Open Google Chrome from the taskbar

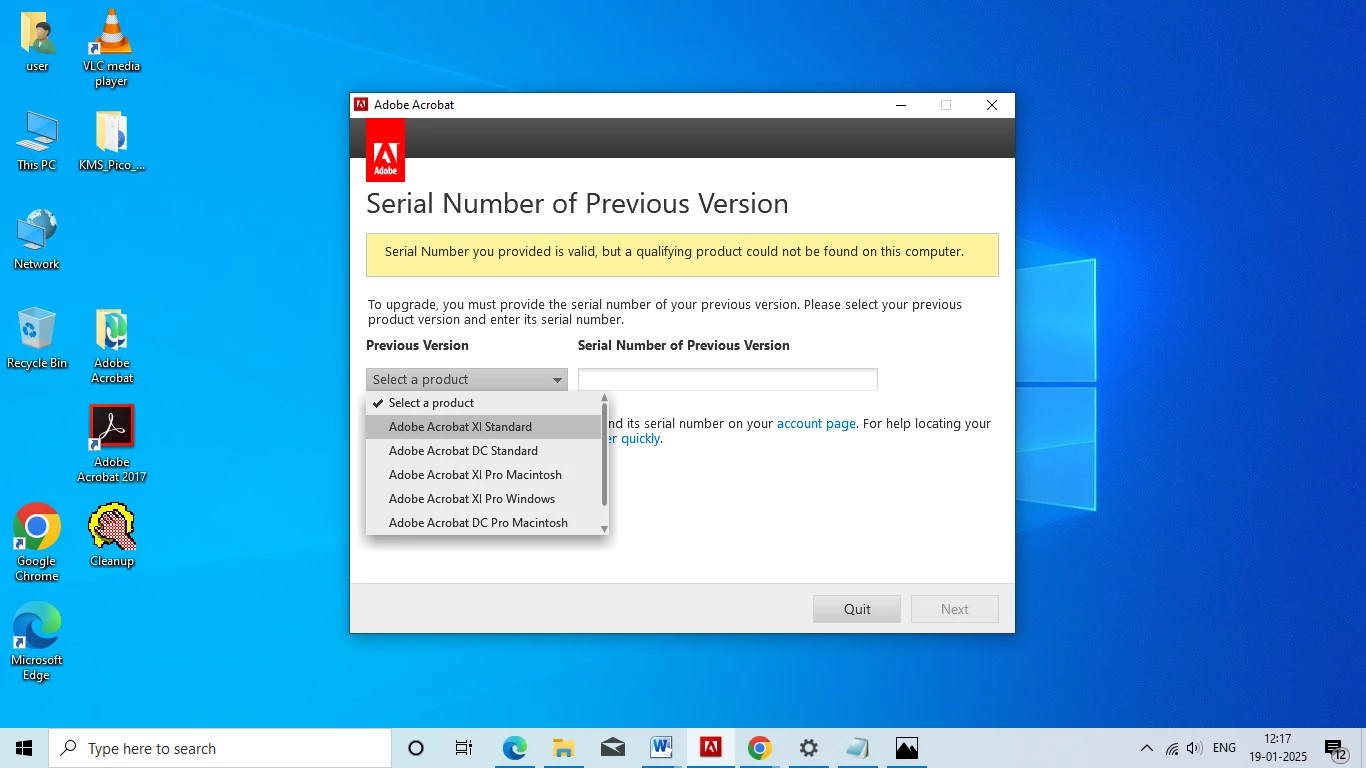760,748
